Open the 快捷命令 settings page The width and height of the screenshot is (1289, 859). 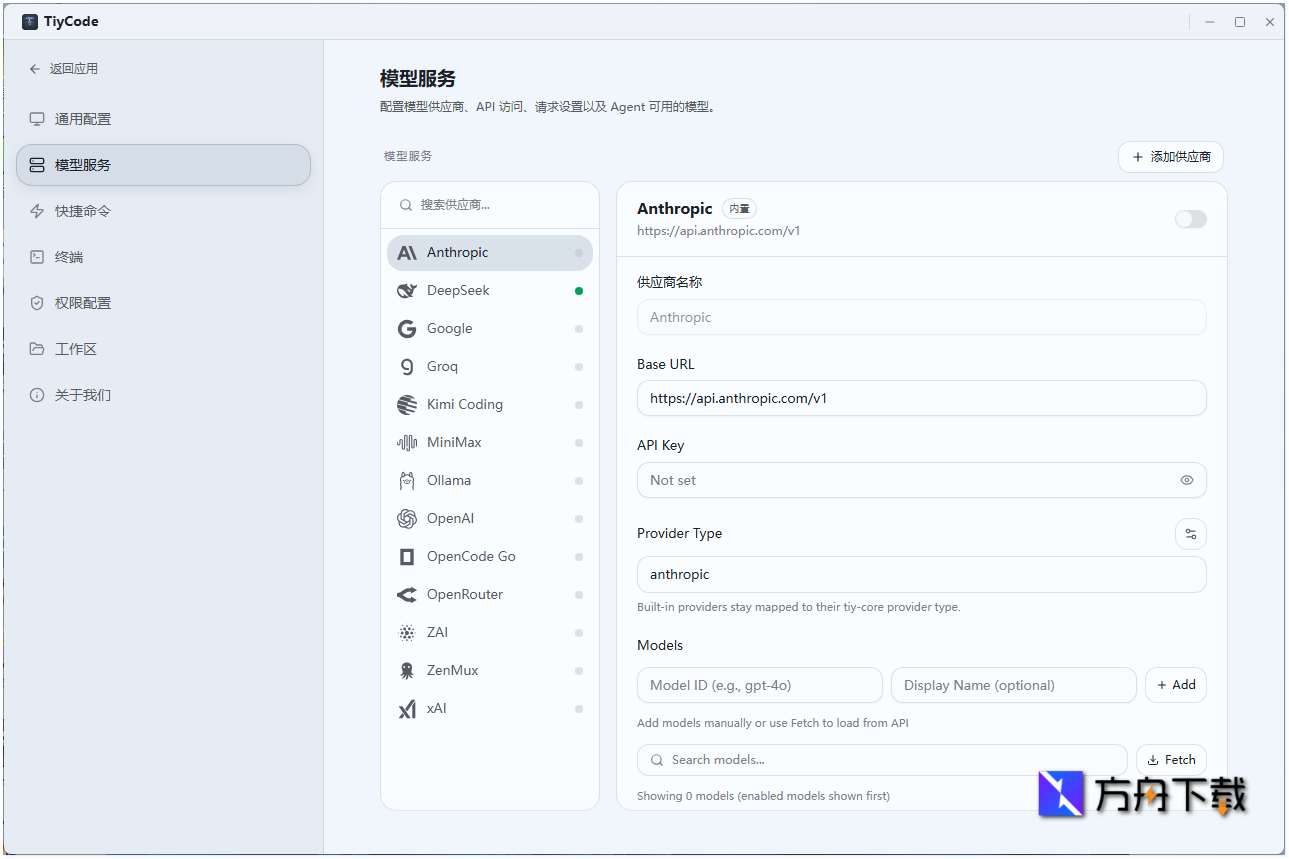click(163, 211)
